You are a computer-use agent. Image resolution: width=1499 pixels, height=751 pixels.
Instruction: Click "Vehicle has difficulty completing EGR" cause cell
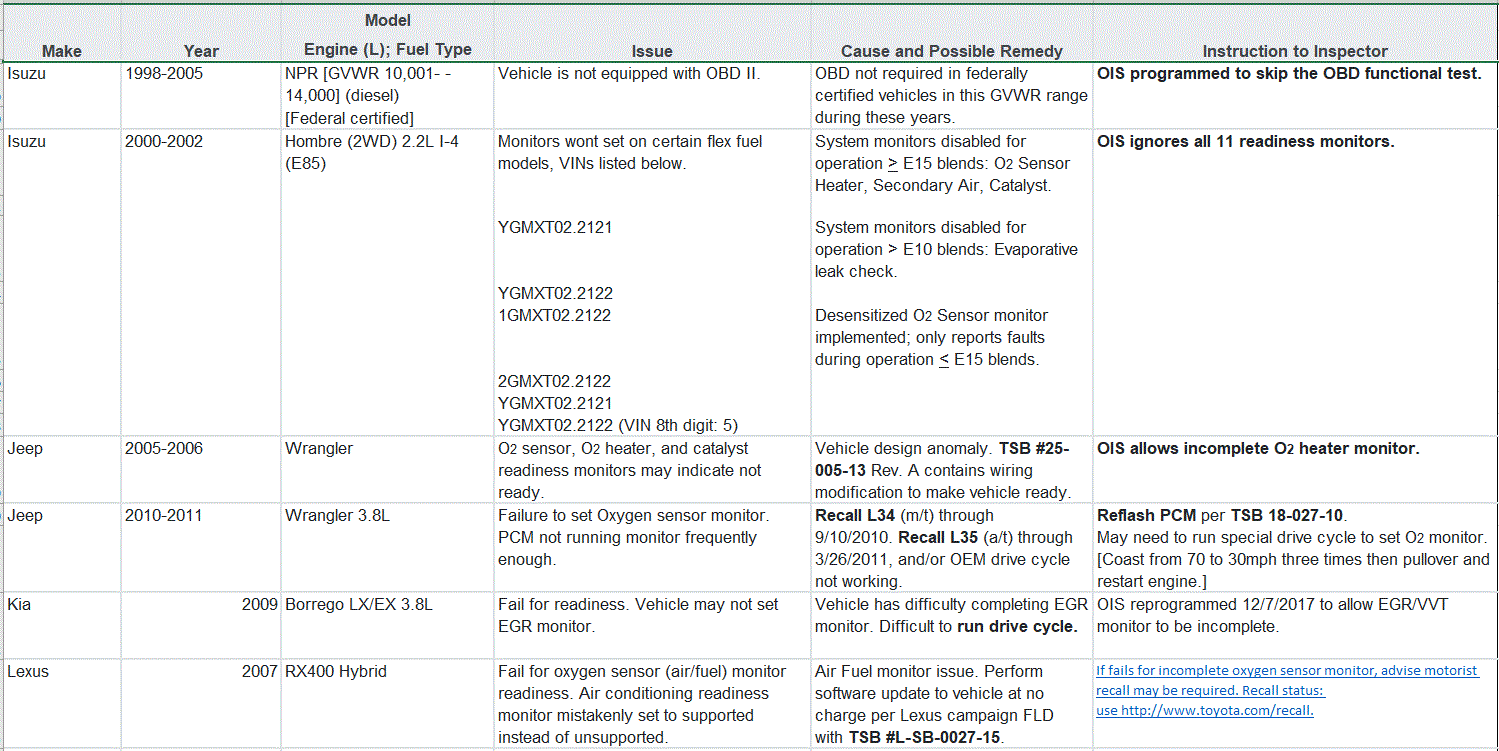(952, 626)
